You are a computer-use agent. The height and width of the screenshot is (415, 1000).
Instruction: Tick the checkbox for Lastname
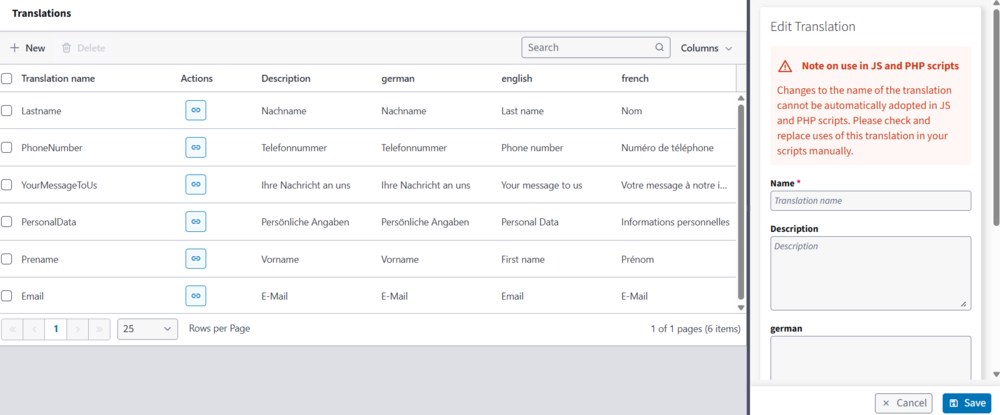[x=7, y=111]
